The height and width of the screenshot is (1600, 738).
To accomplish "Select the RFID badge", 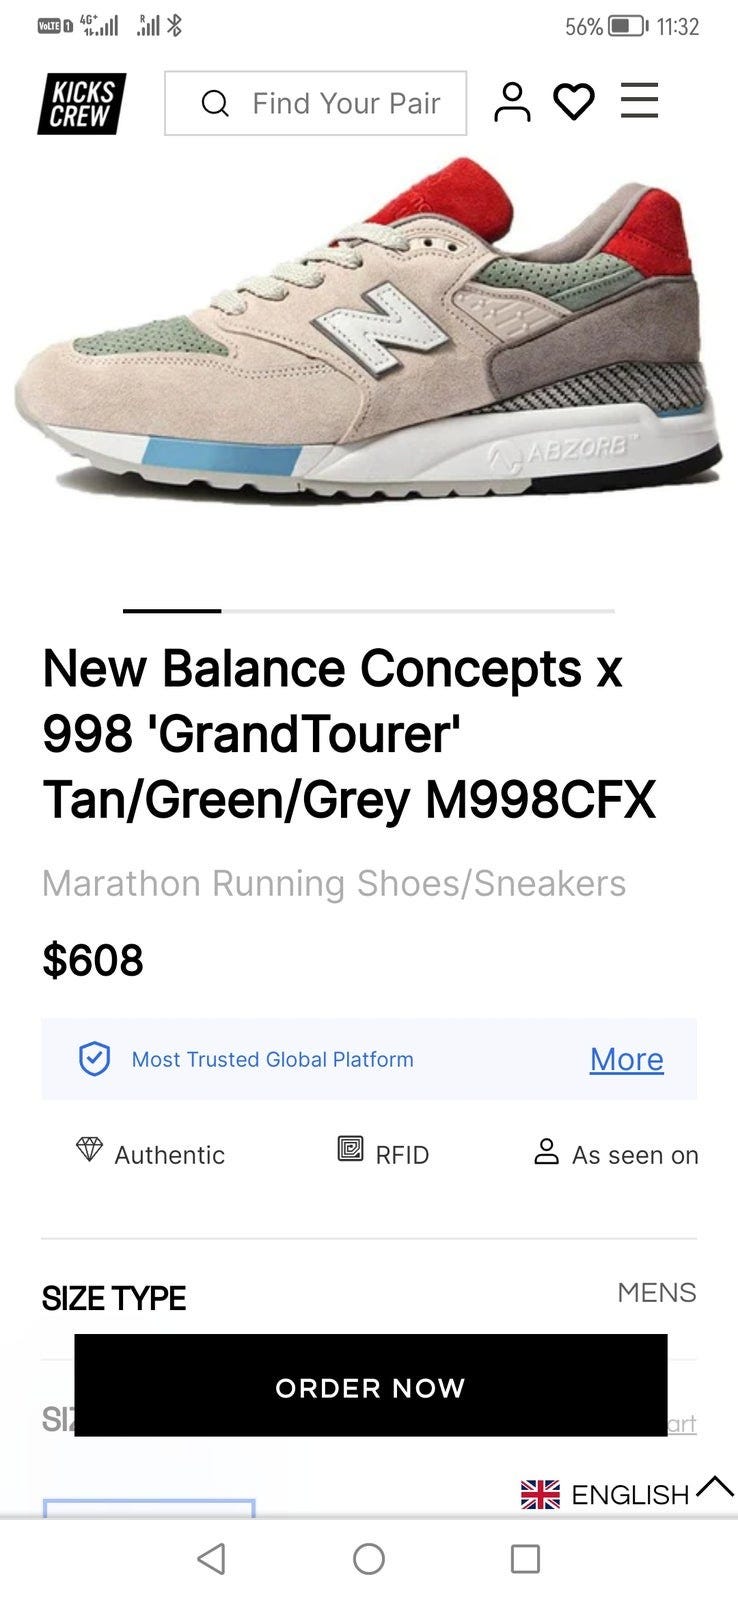I will [384, 1153].
